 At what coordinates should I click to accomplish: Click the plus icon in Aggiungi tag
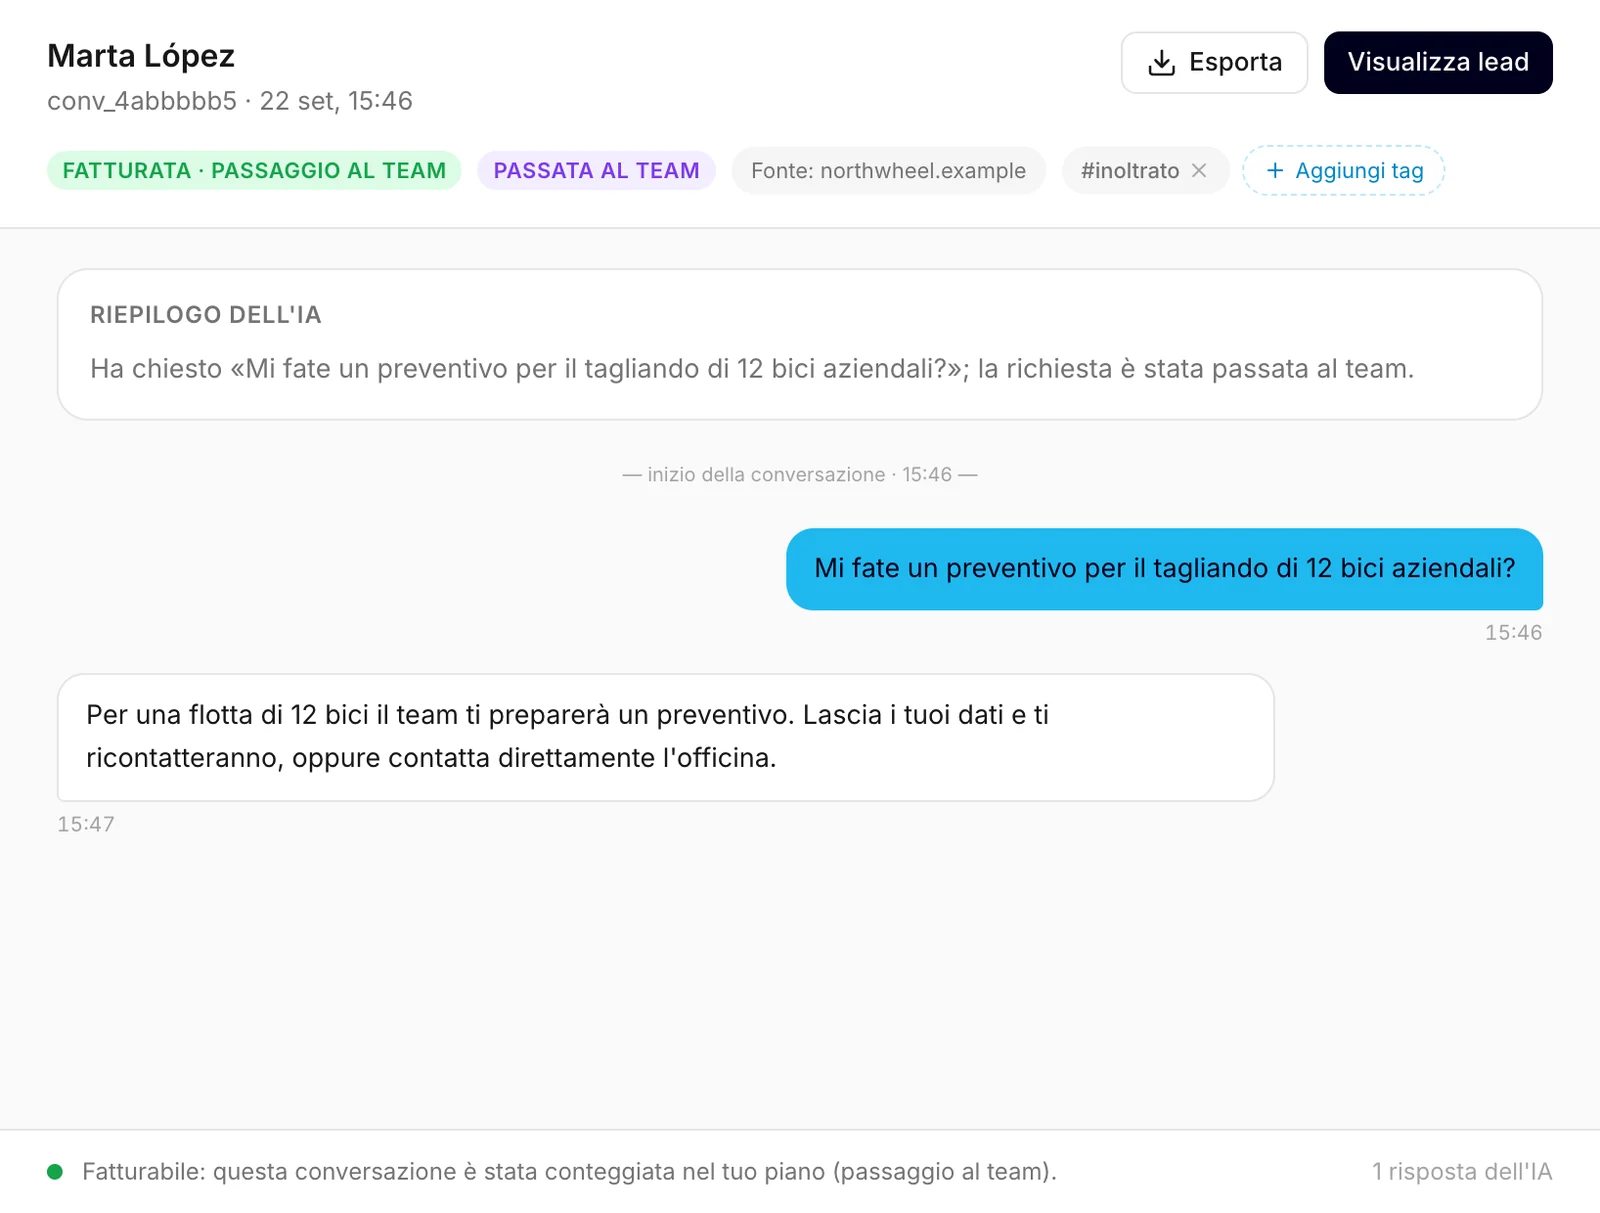tap(1275, 171)
